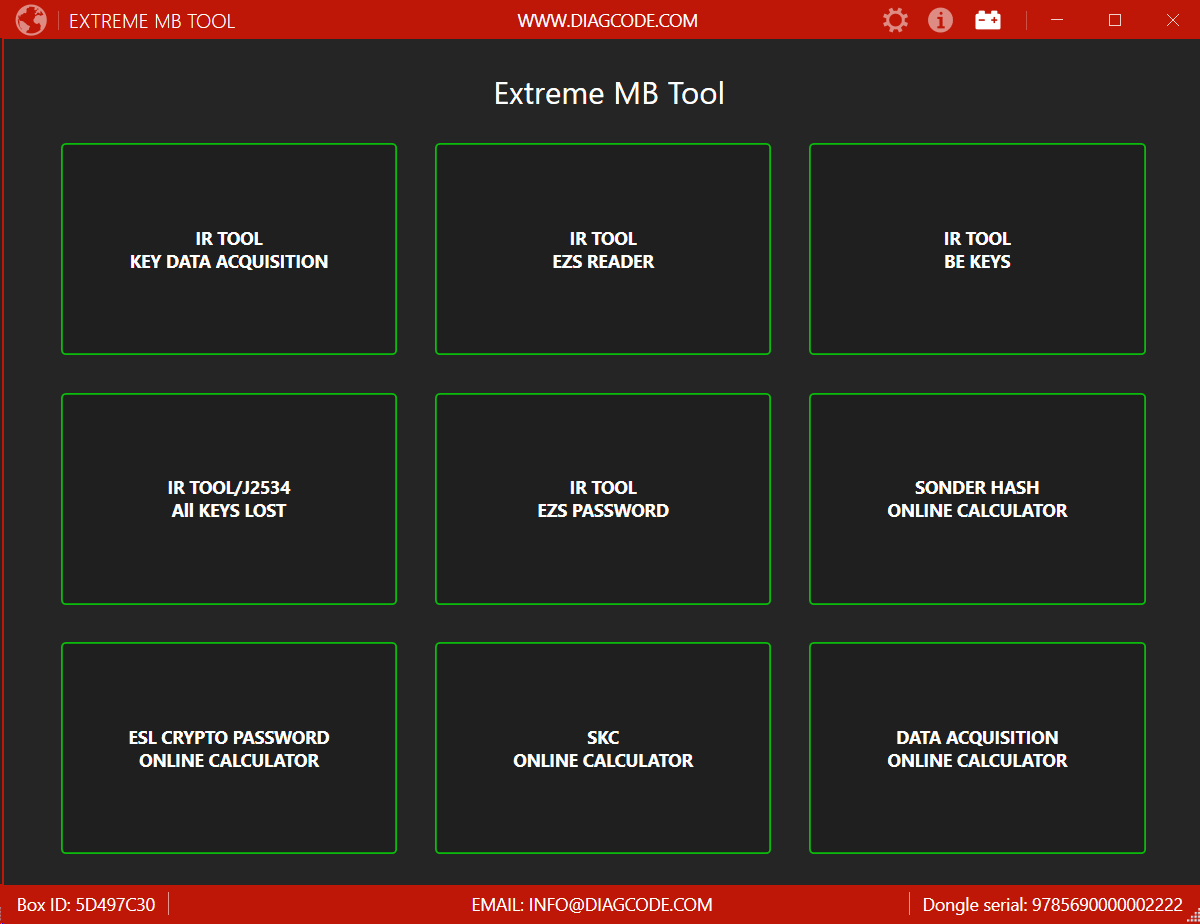The width and height of the screenshot is (1200, 924).
Task: Close the Extreme MB Tool window
Action: click(1173, 20)
